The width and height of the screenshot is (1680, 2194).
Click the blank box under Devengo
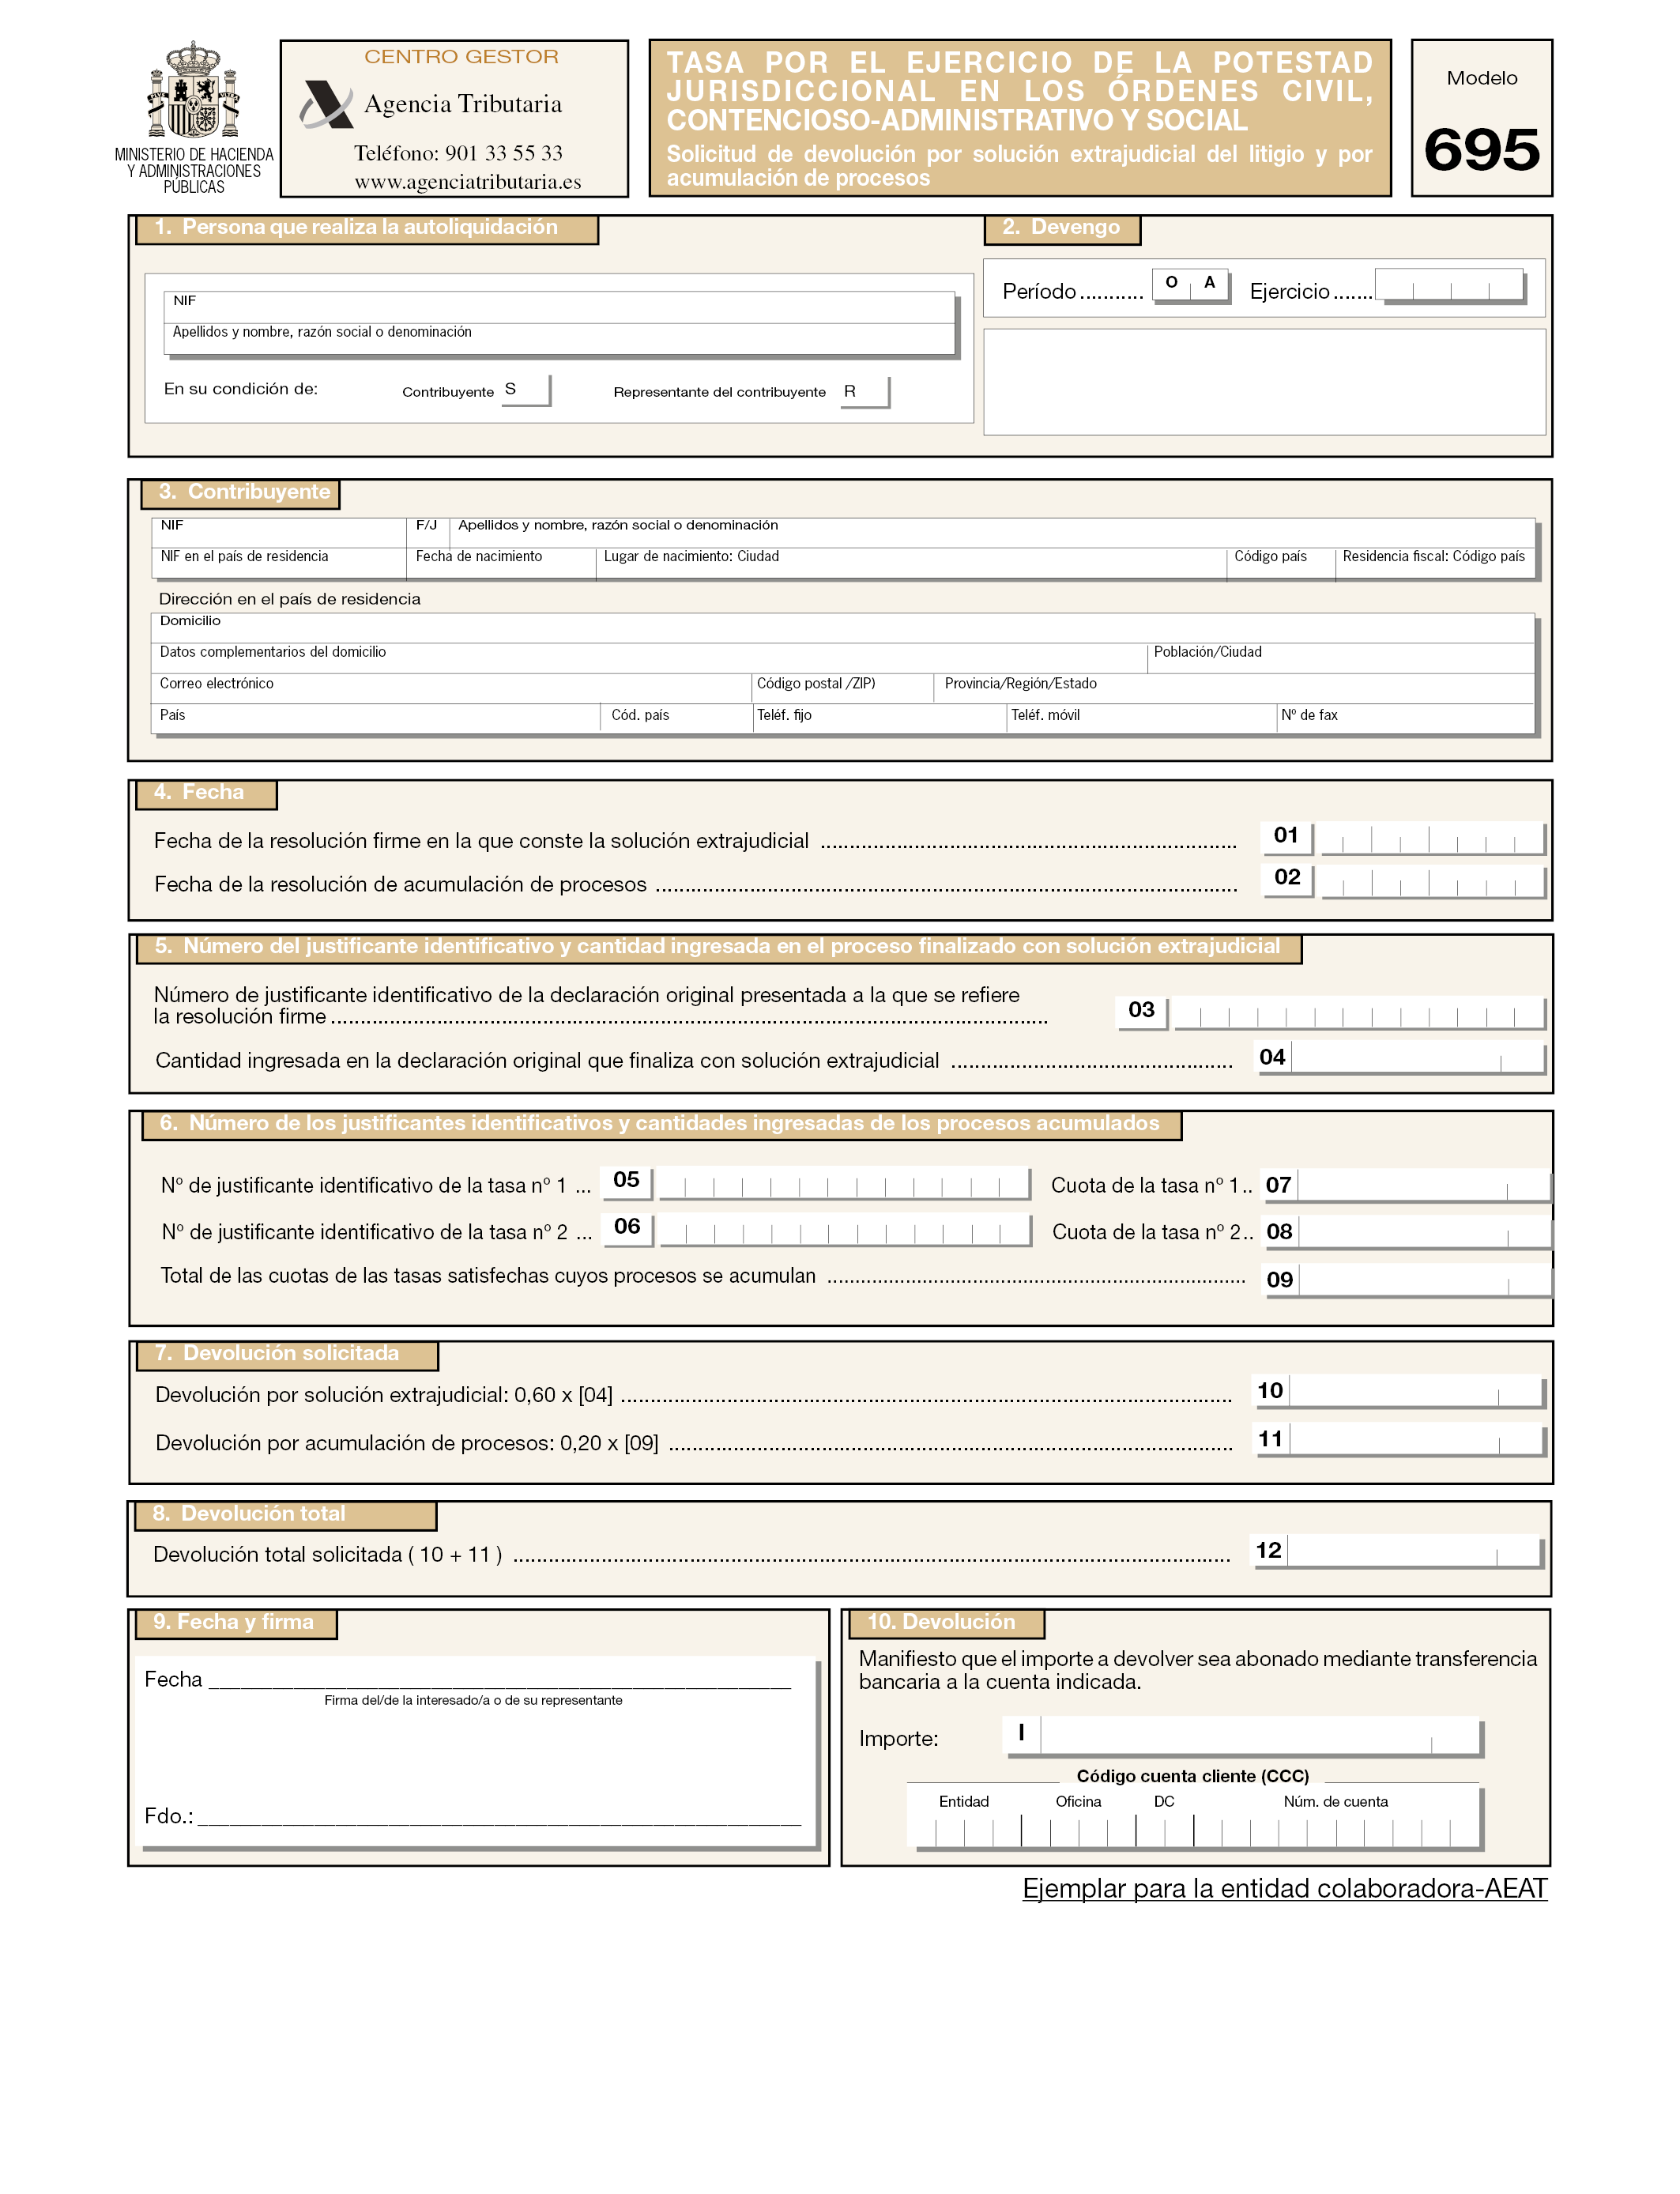1264,382
